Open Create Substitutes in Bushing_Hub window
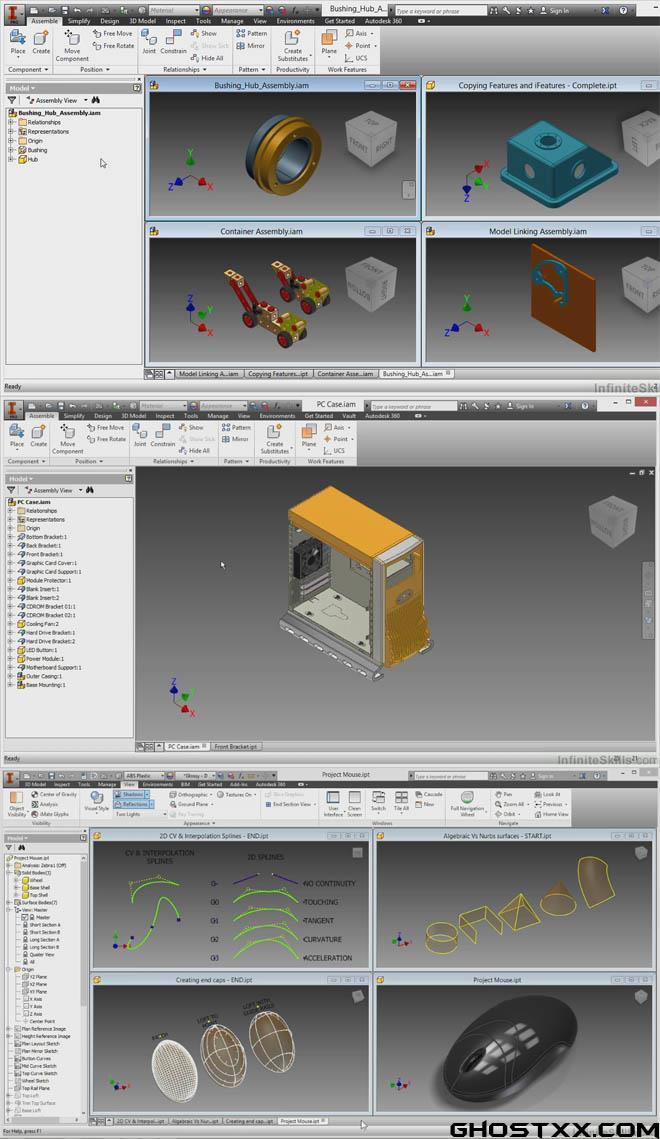 point(293,46)
